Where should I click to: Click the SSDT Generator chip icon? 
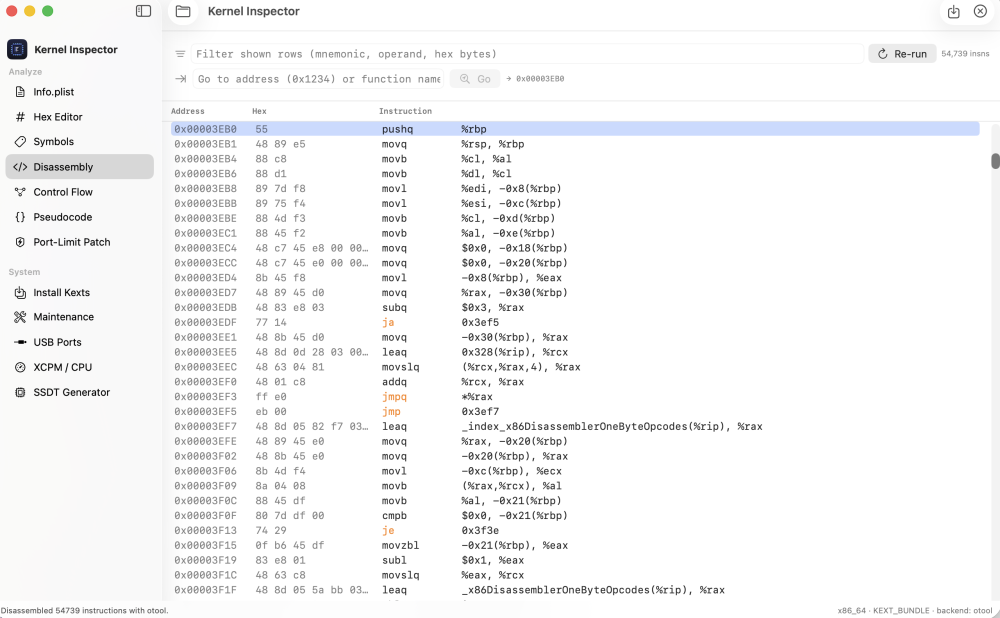[20, 392]
